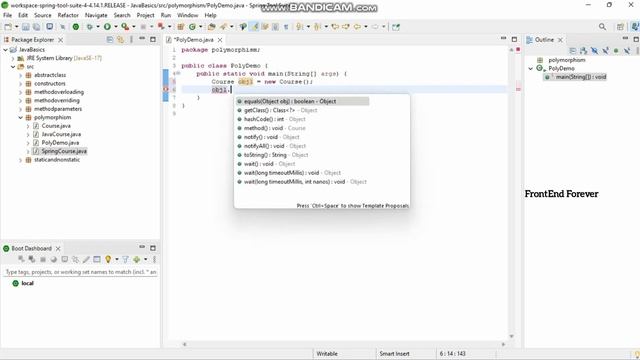This screenshot has height=360, width=640.
Task: Click the Save All icon in toolbar
Action: pos(36,27)
